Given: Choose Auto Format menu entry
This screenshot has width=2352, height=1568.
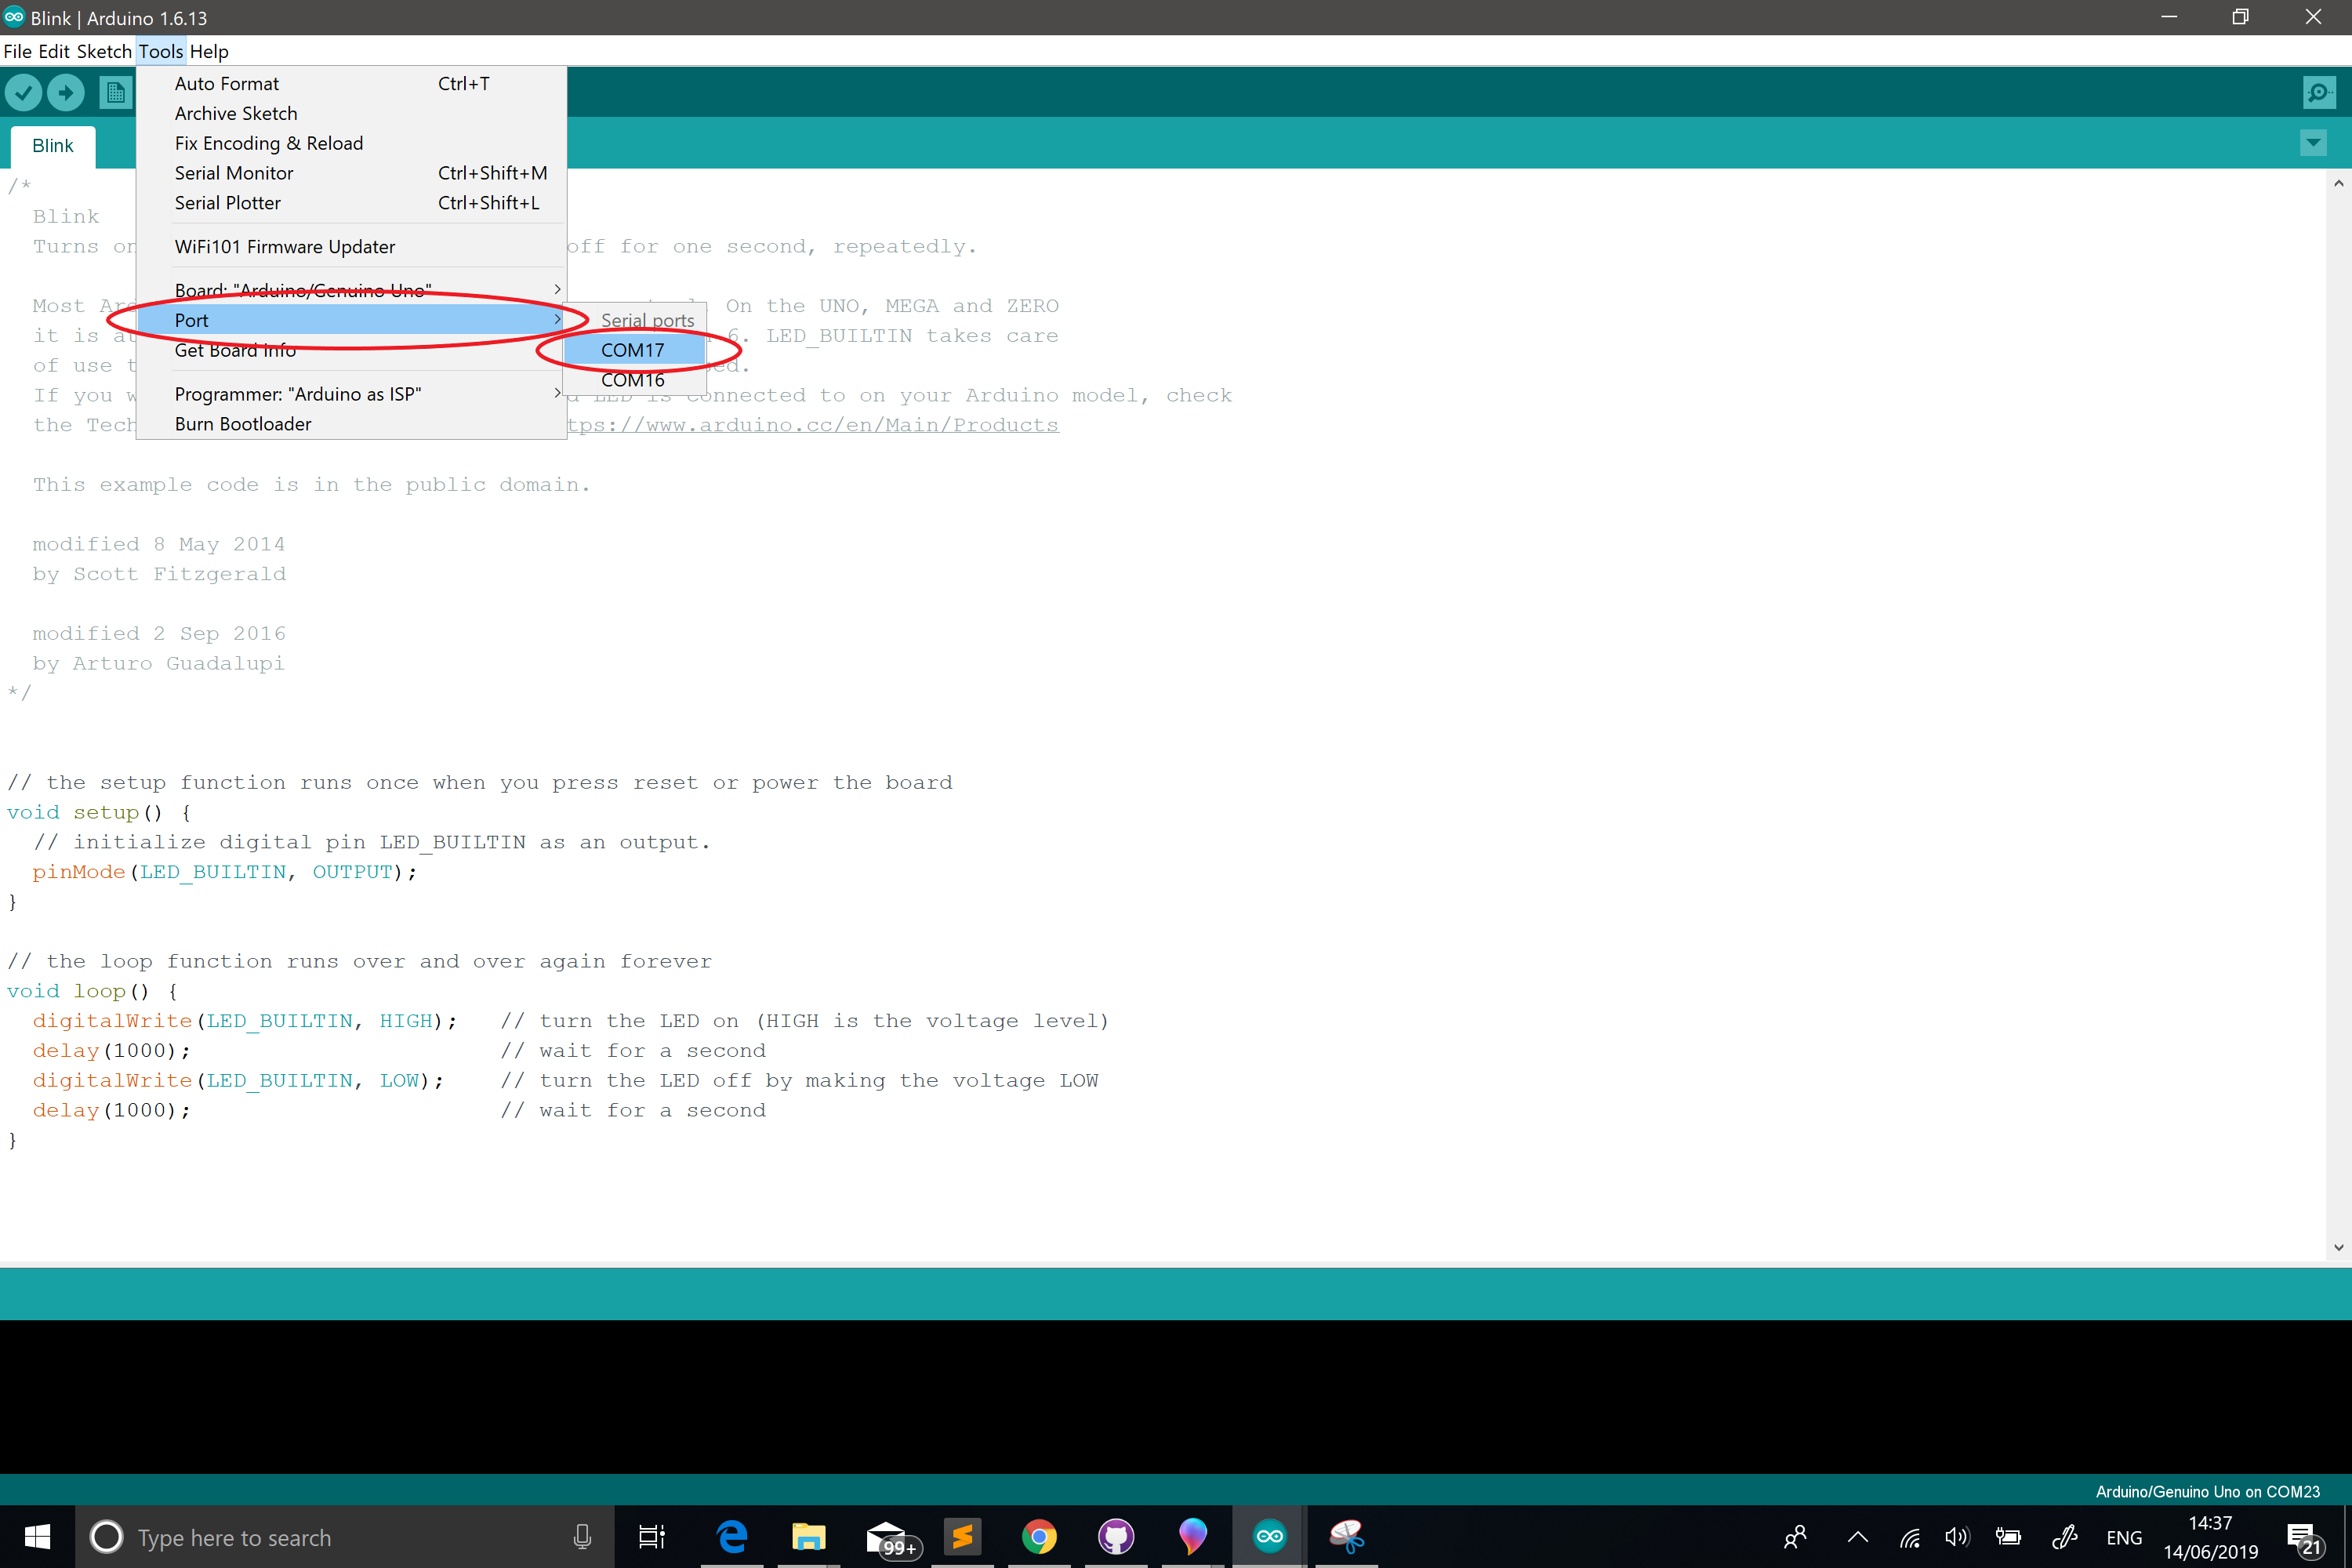Looking at the screenshot, I should 227,84.
